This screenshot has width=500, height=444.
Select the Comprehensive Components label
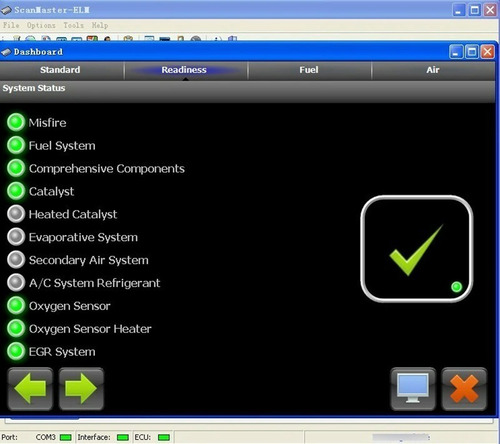coord(107,169)
